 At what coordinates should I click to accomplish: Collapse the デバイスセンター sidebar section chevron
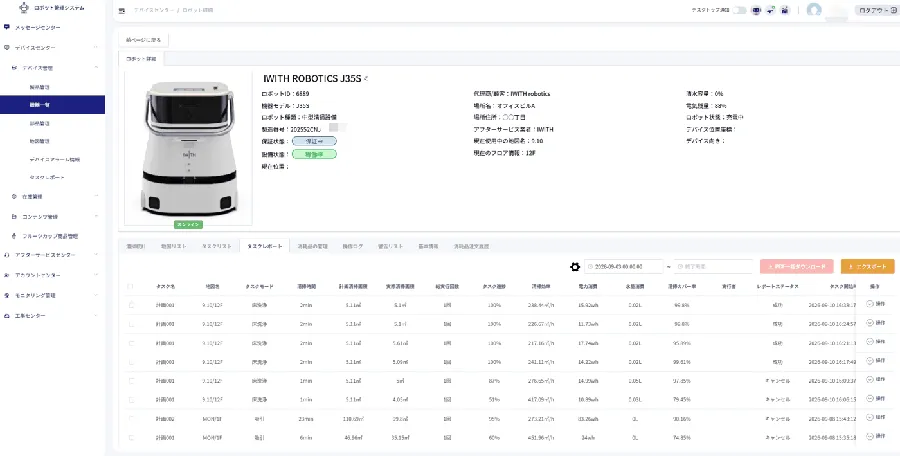[96, 47]
